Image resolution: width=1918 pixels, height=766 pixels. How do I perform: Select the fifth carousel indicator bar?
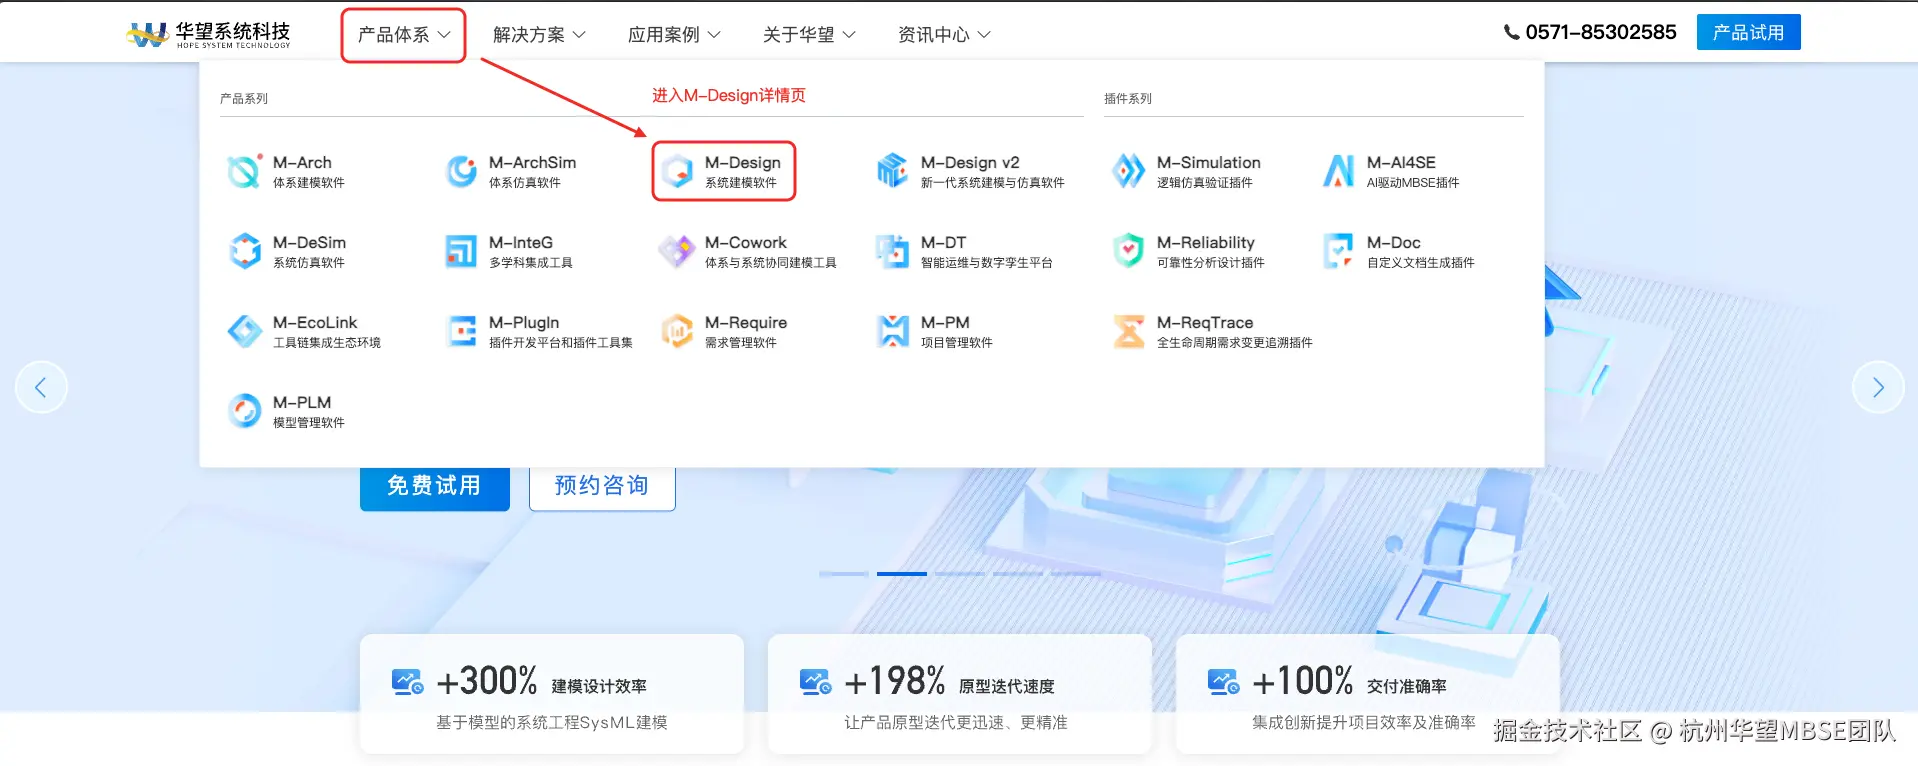click(1076, 574)
